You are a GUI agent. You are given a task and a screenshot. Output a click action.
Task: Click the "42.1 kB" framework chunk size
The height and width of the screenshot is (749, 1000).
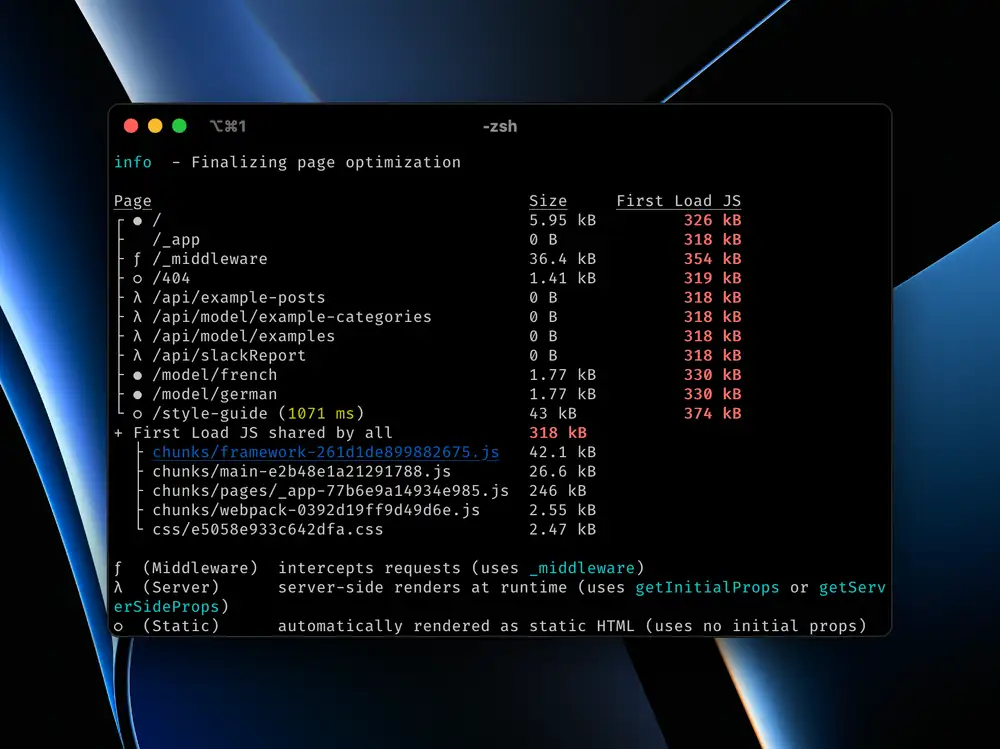[x=562, y=452]
